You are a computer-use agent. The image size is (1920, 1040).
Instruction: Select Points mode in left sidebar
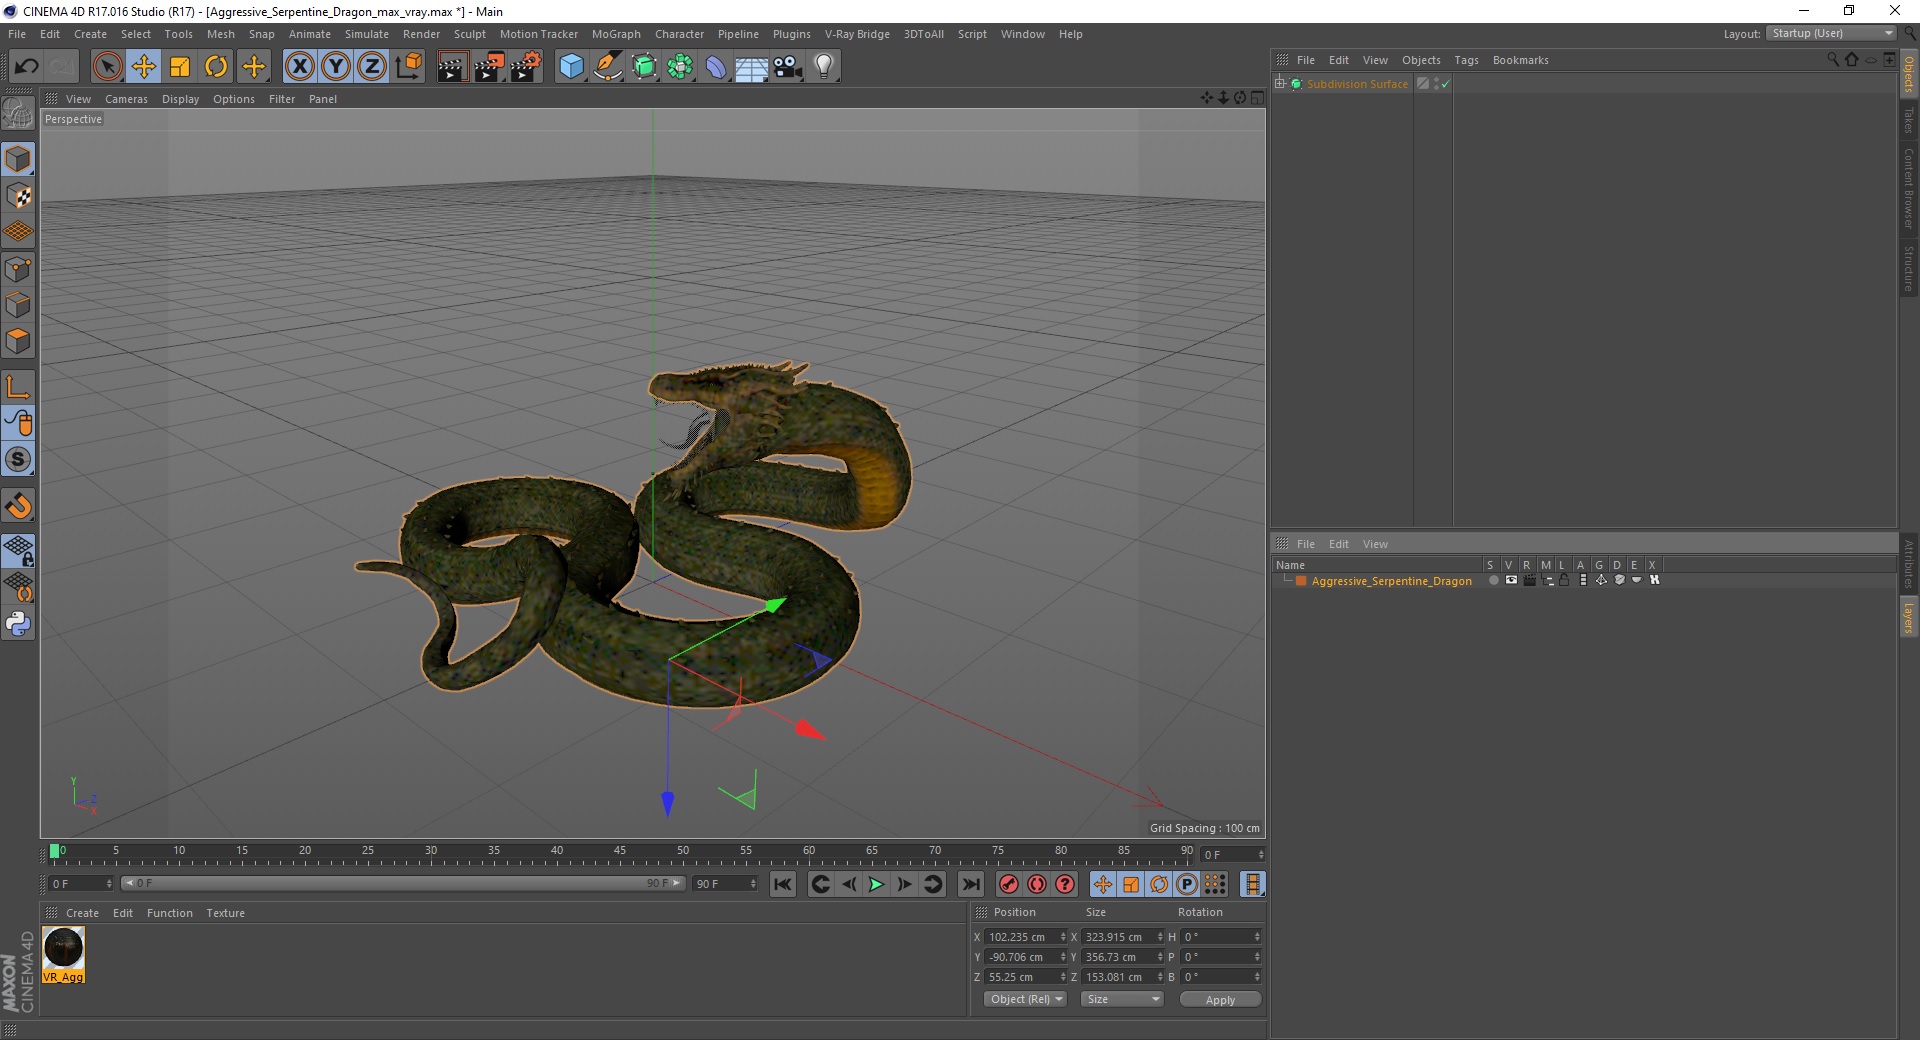[18, 269]
